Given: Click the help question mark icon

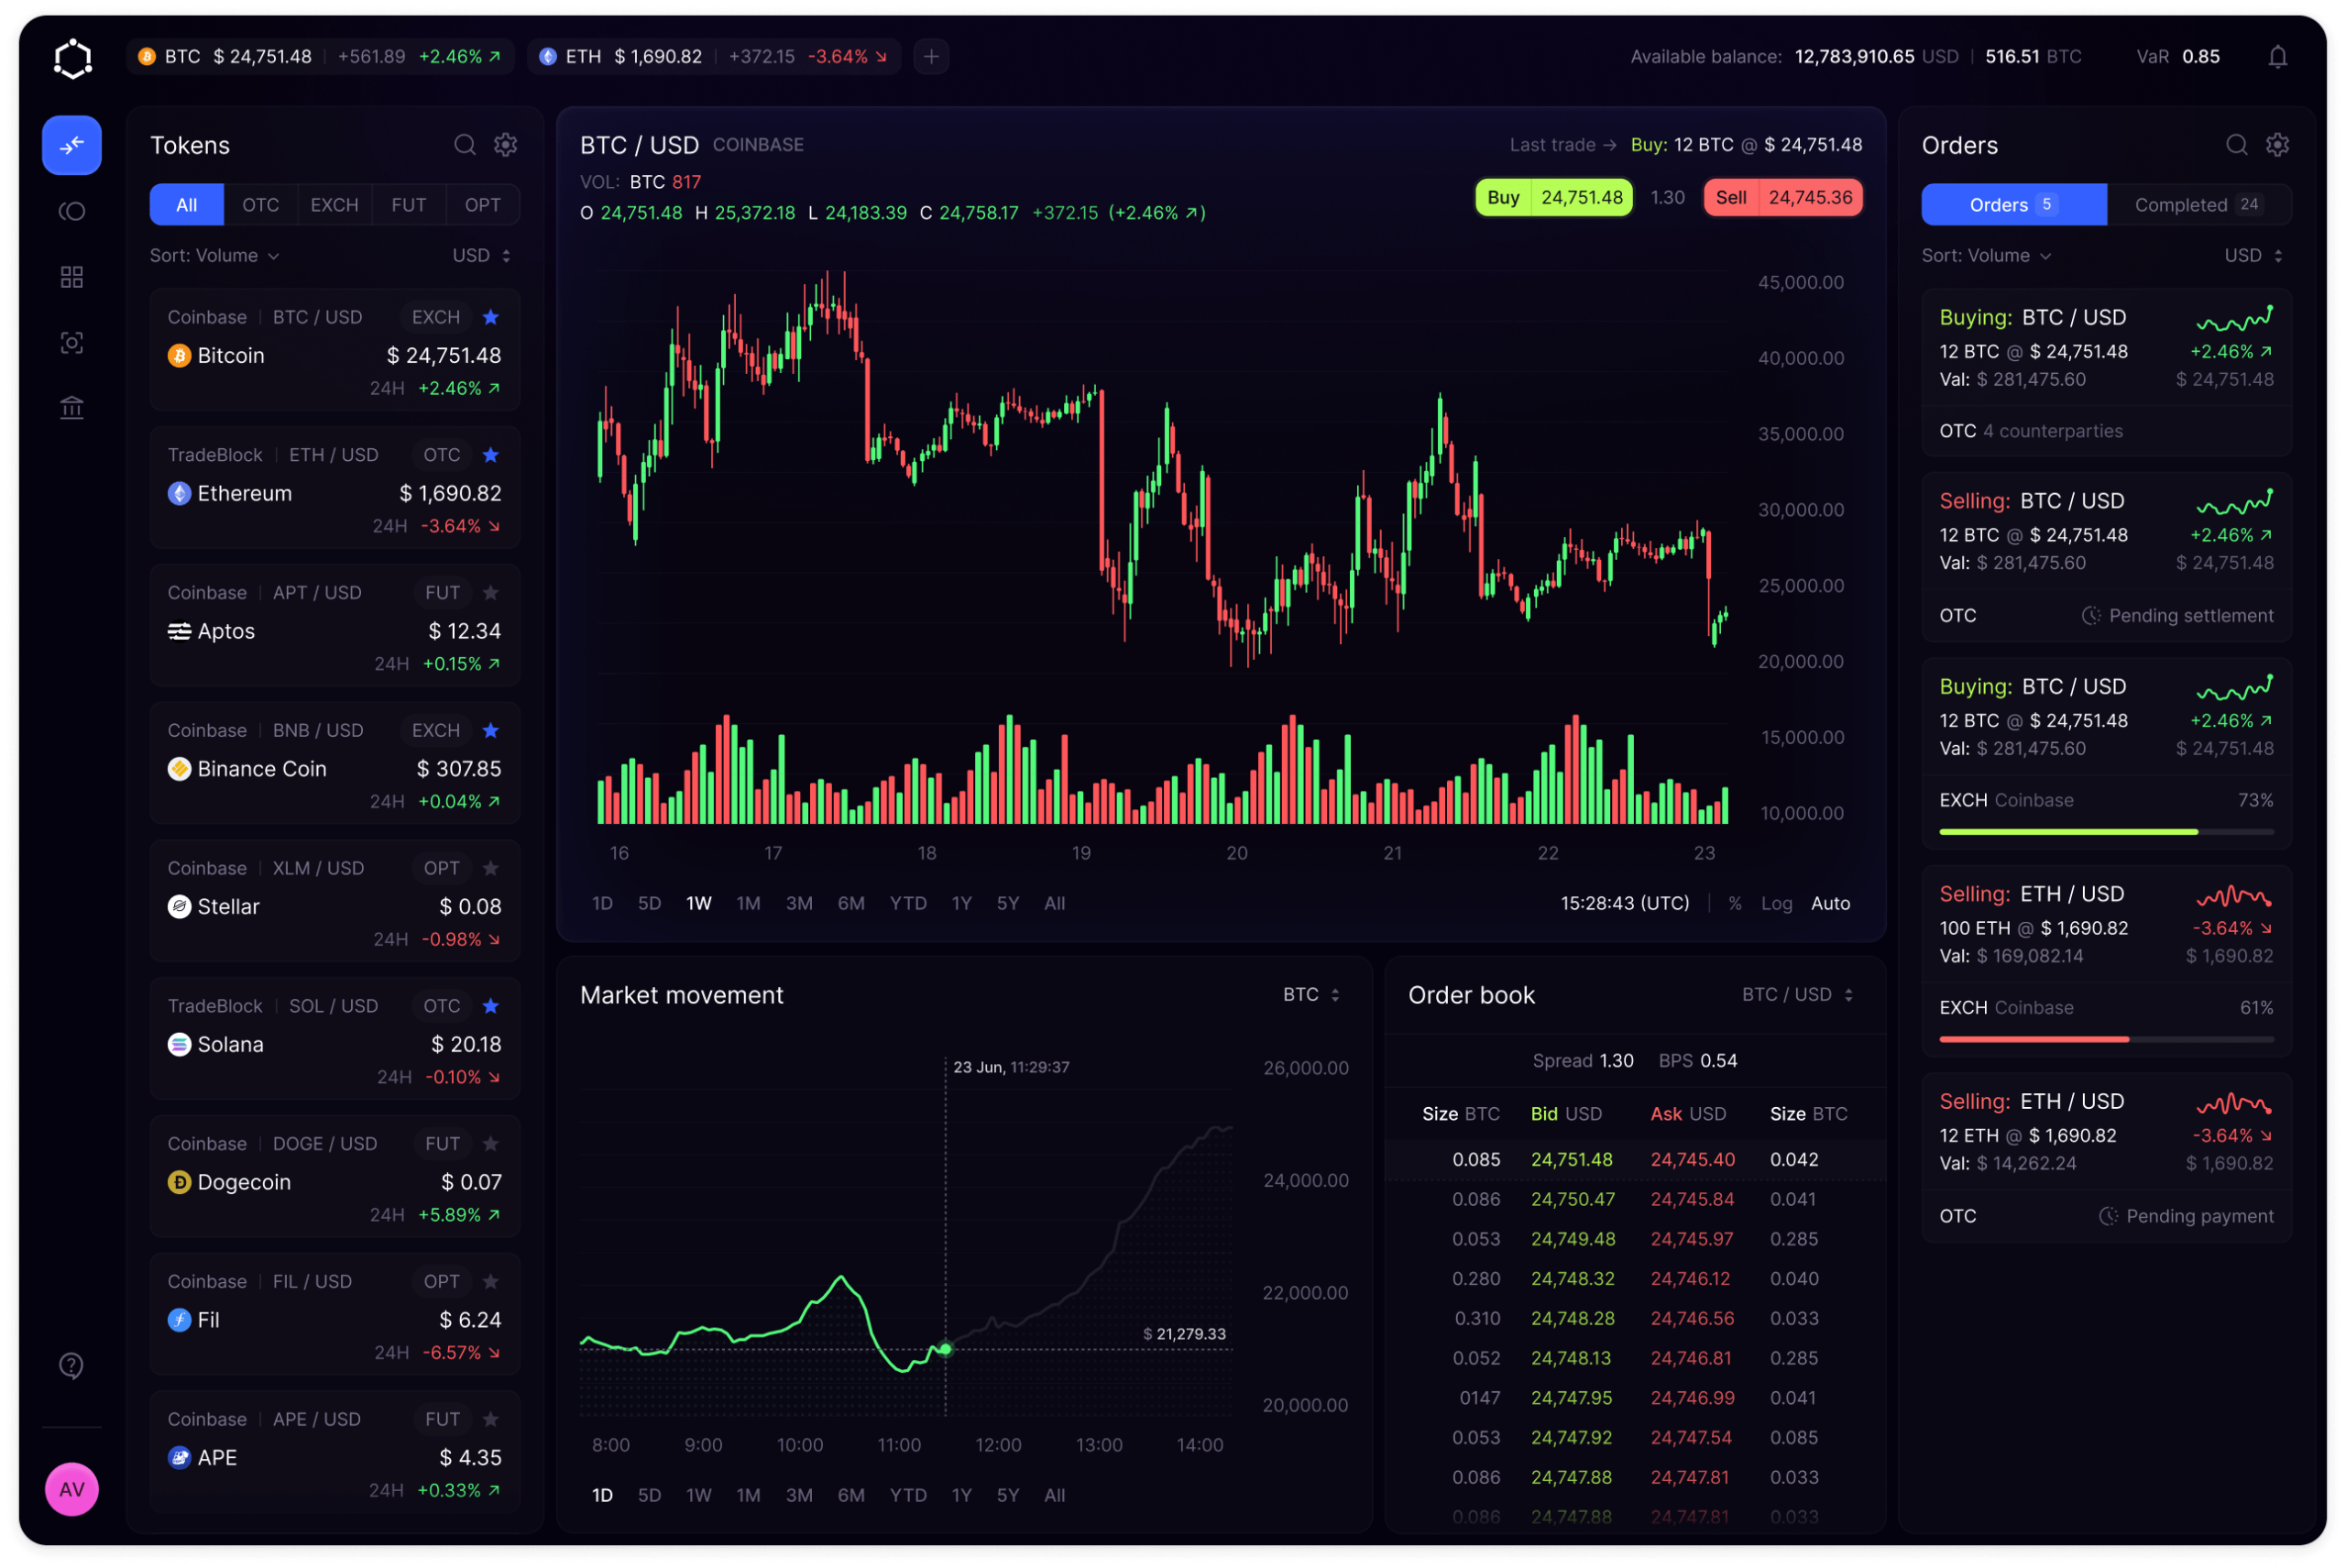Looking at the screenshot, I should [72, 1365].
